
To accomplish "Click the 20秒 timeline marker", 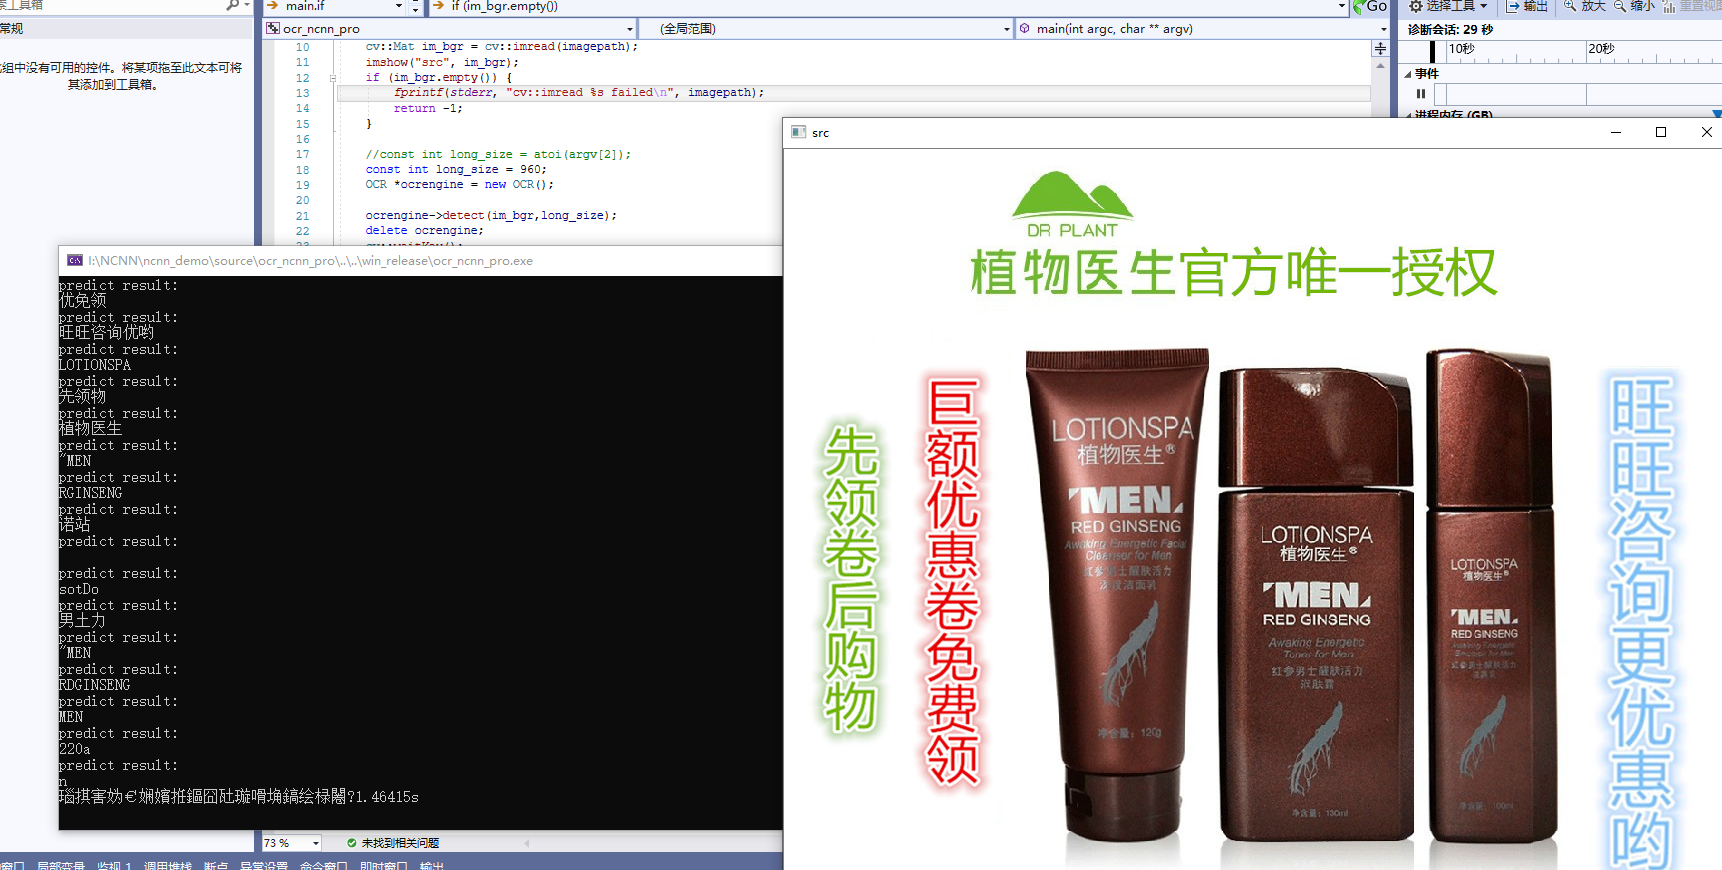I will pyautogui.click(x=1601, y=49).
